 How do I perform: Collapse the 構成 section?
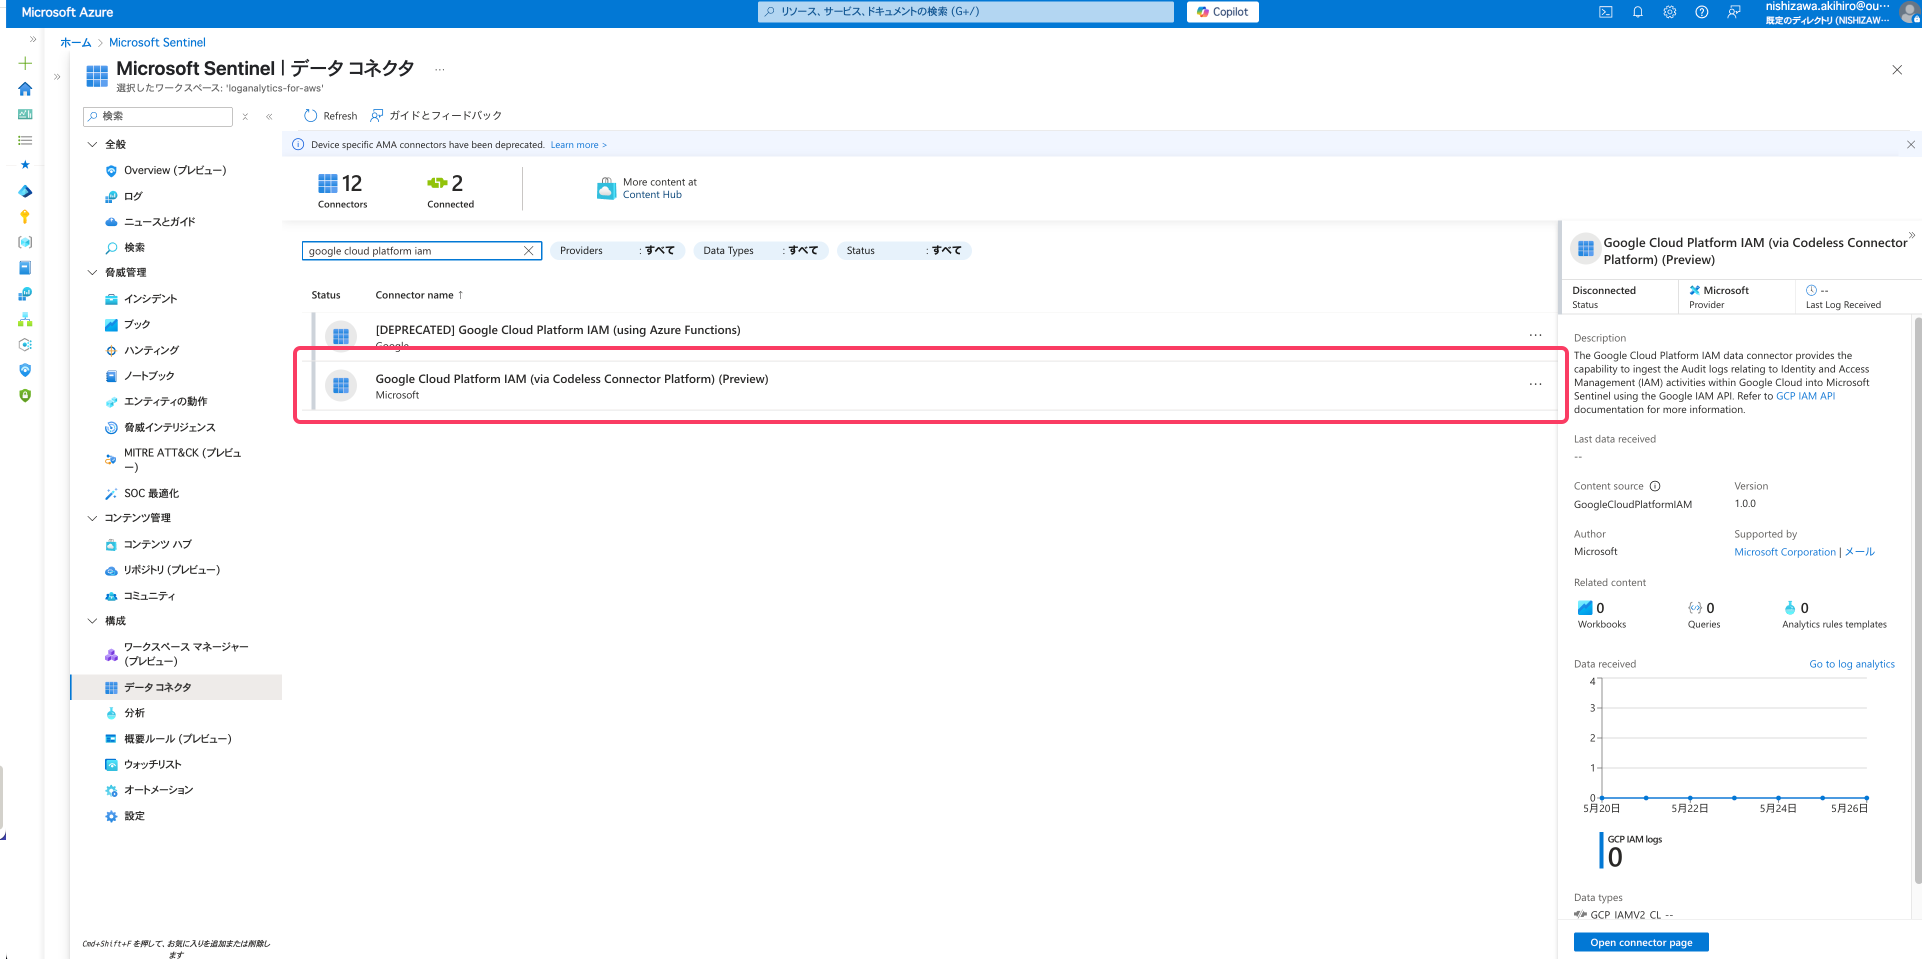click(93, 621)
